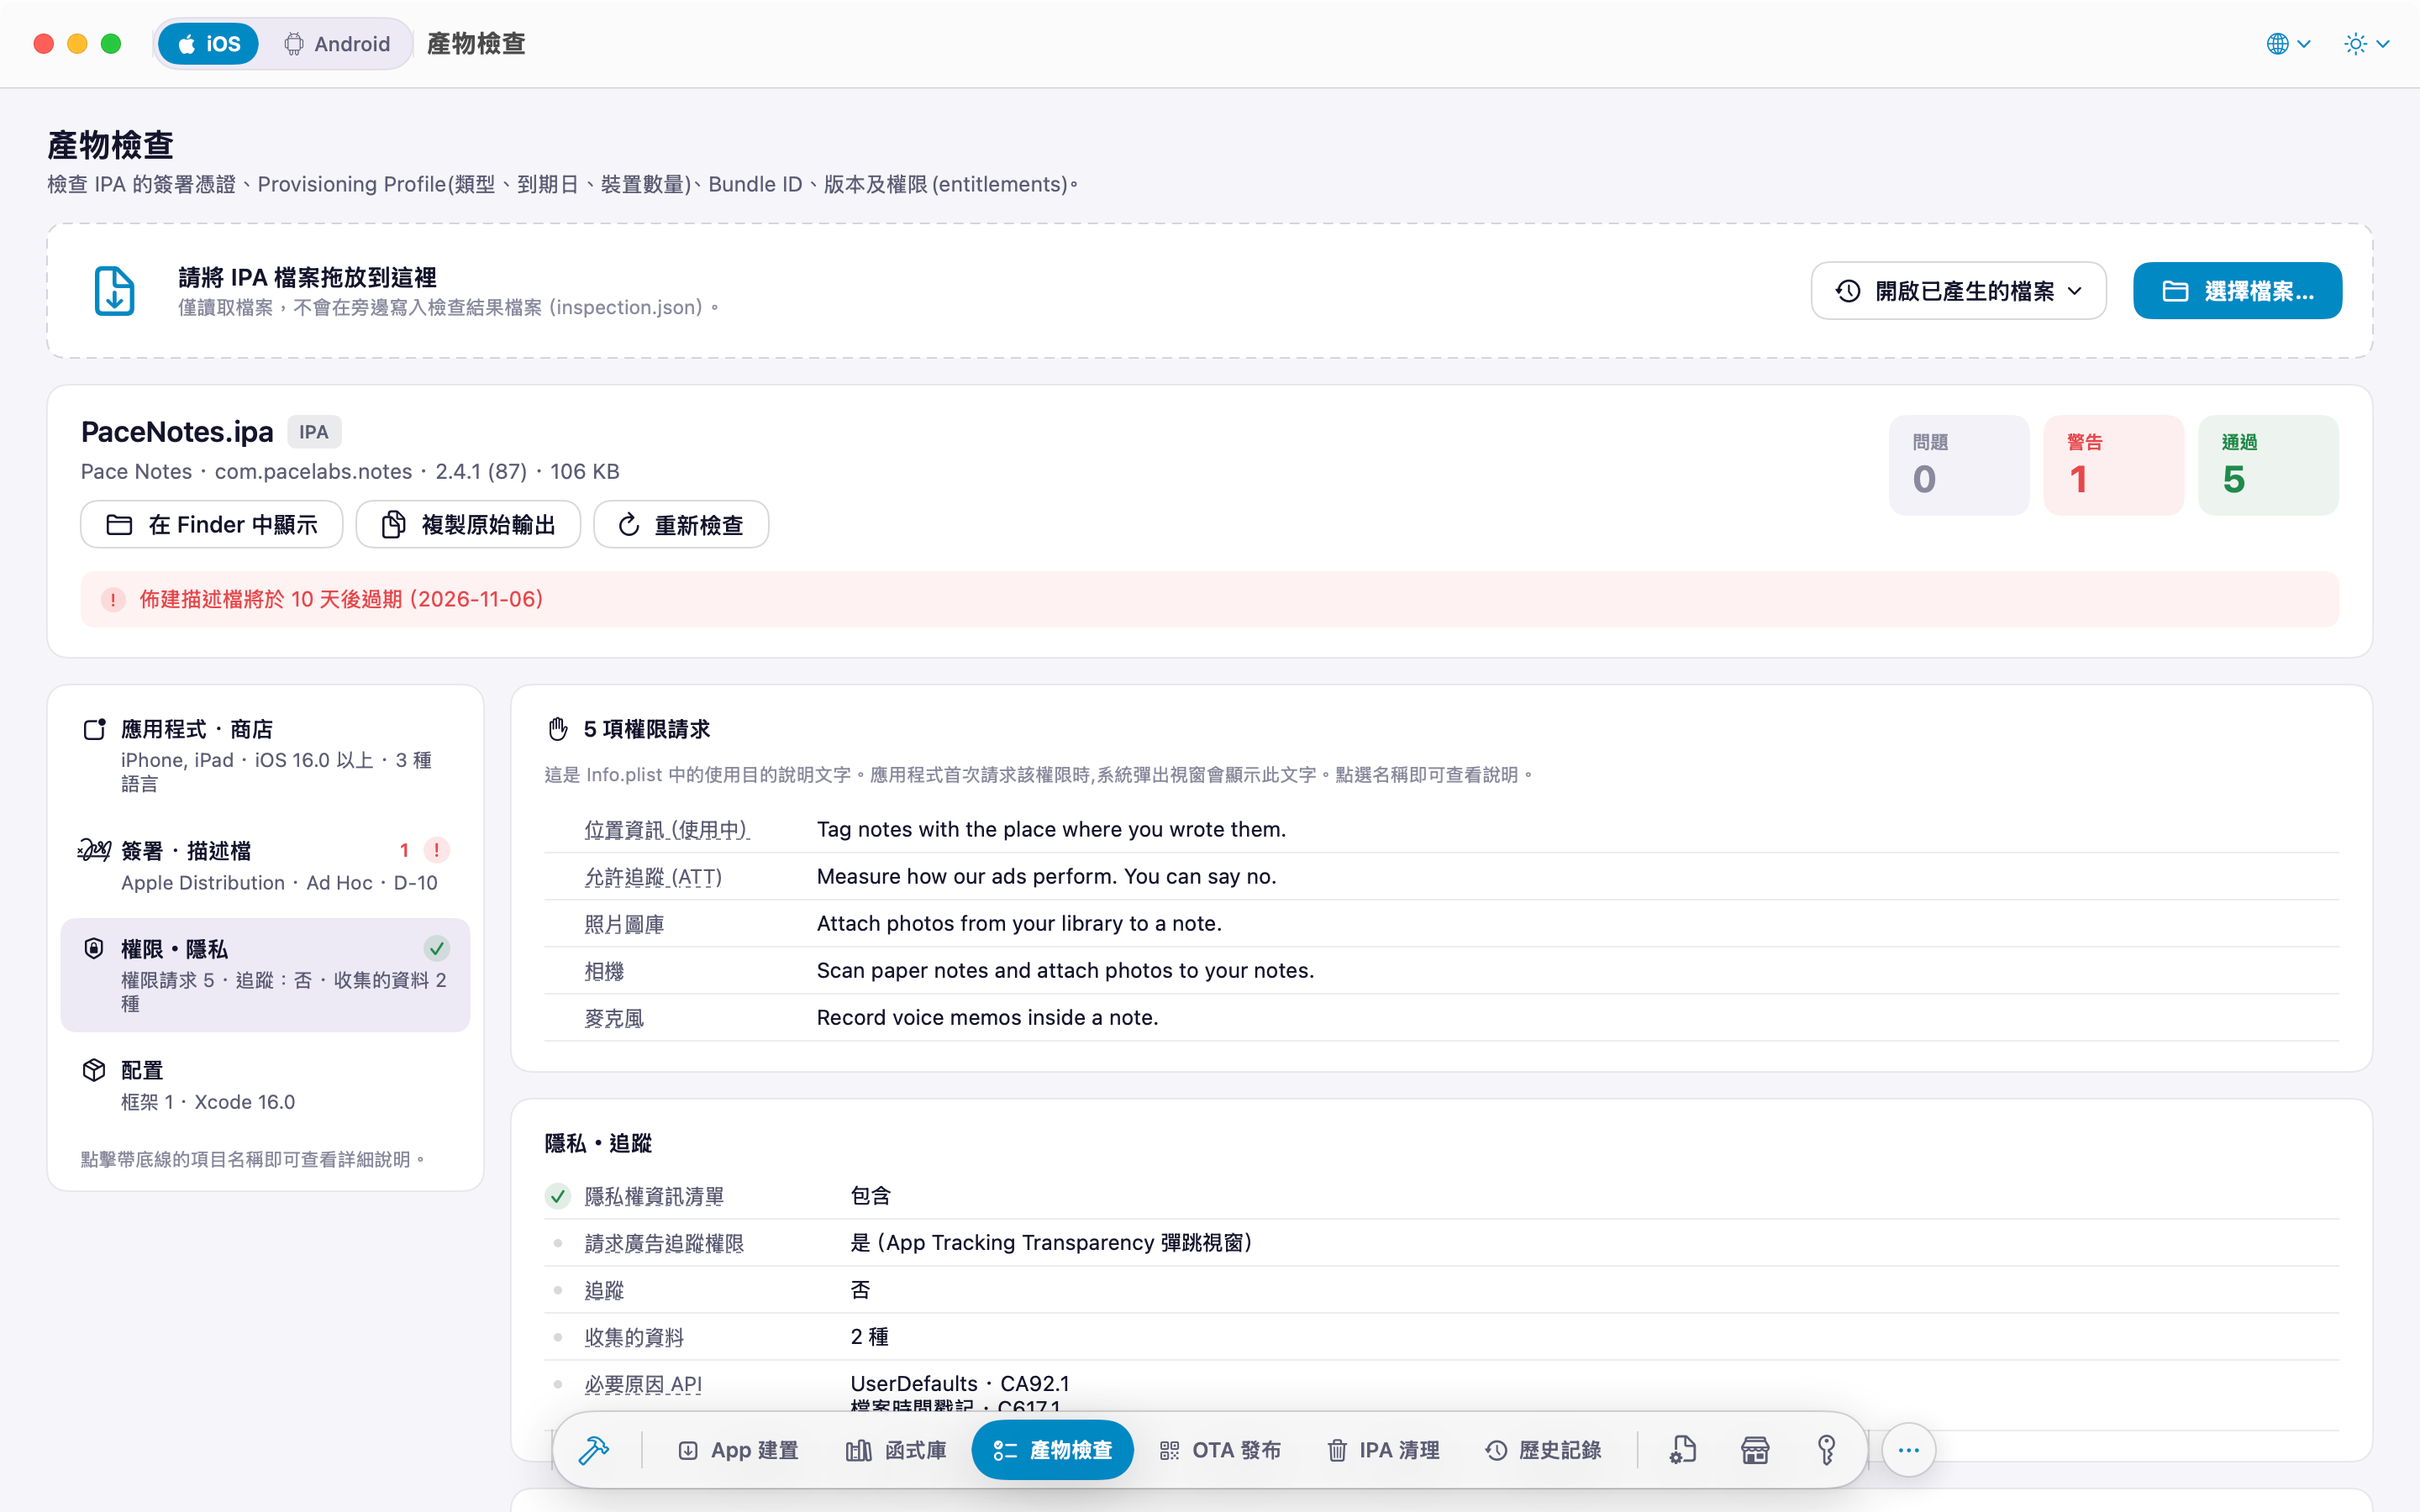Viewport: 2420px width, 1512px height.
Task: Select the 產物檢查 tab in dock
Action: coord(1052,1450)
